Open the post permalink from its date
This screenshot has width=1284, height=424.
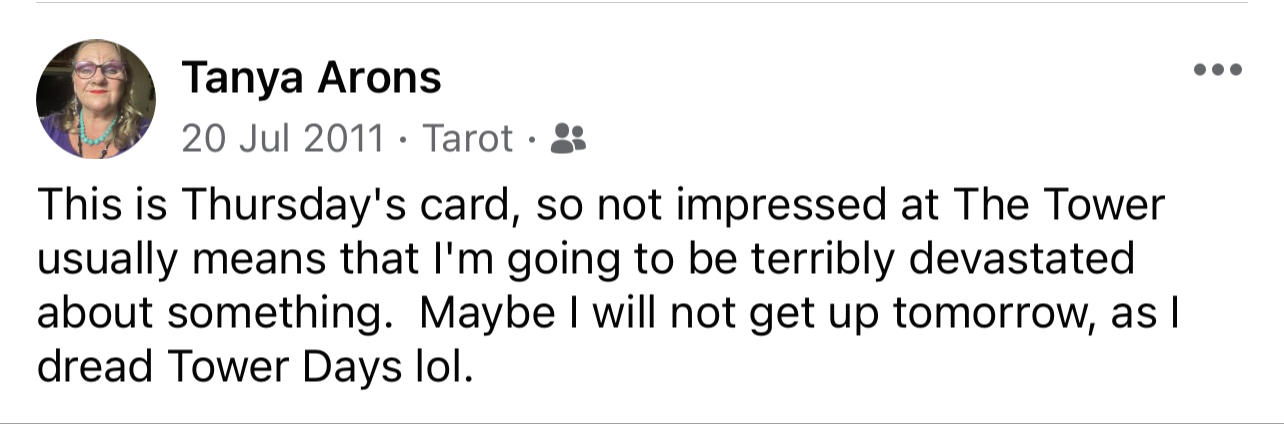(x=283, y=138)
